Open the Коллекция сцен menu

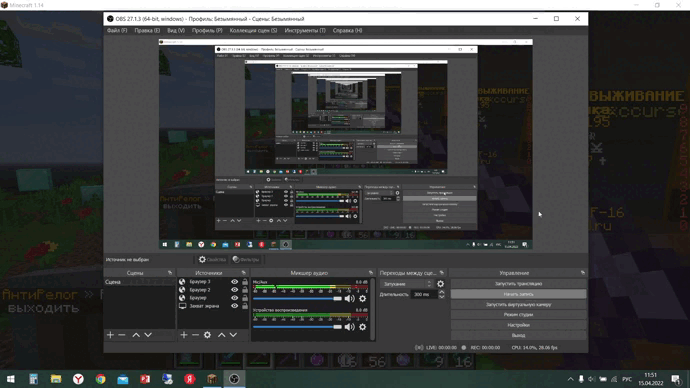click(x=253, y=30)
